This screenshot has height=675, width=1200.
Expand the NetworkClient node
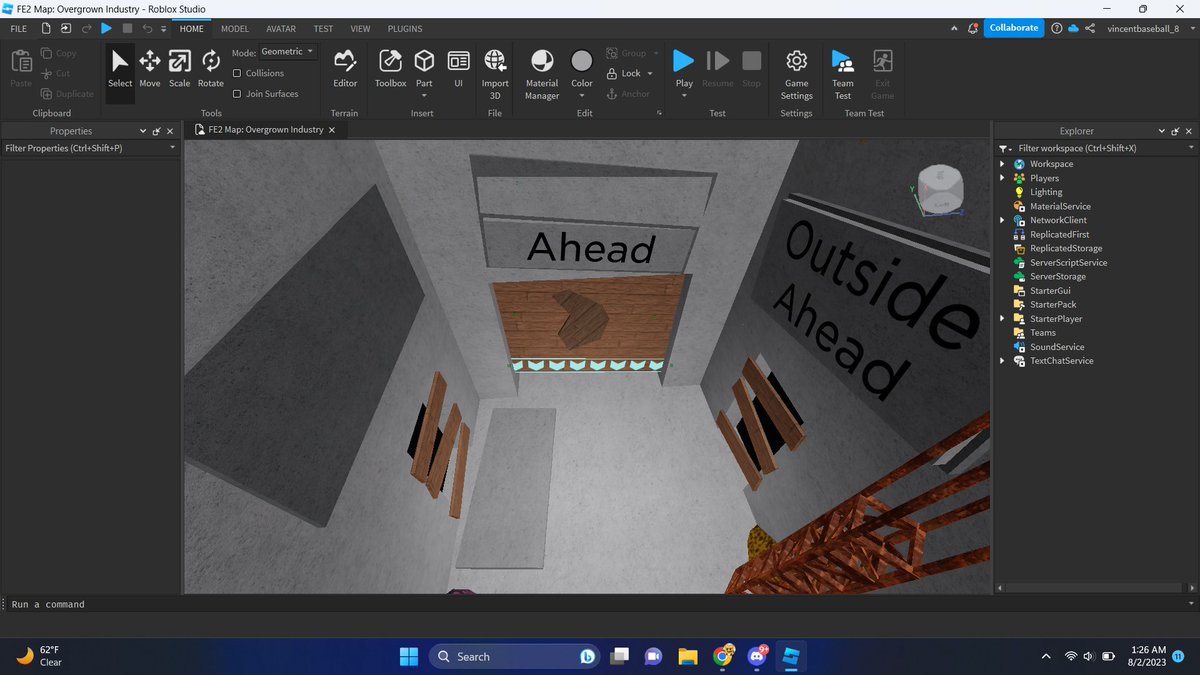(1003, 220)
